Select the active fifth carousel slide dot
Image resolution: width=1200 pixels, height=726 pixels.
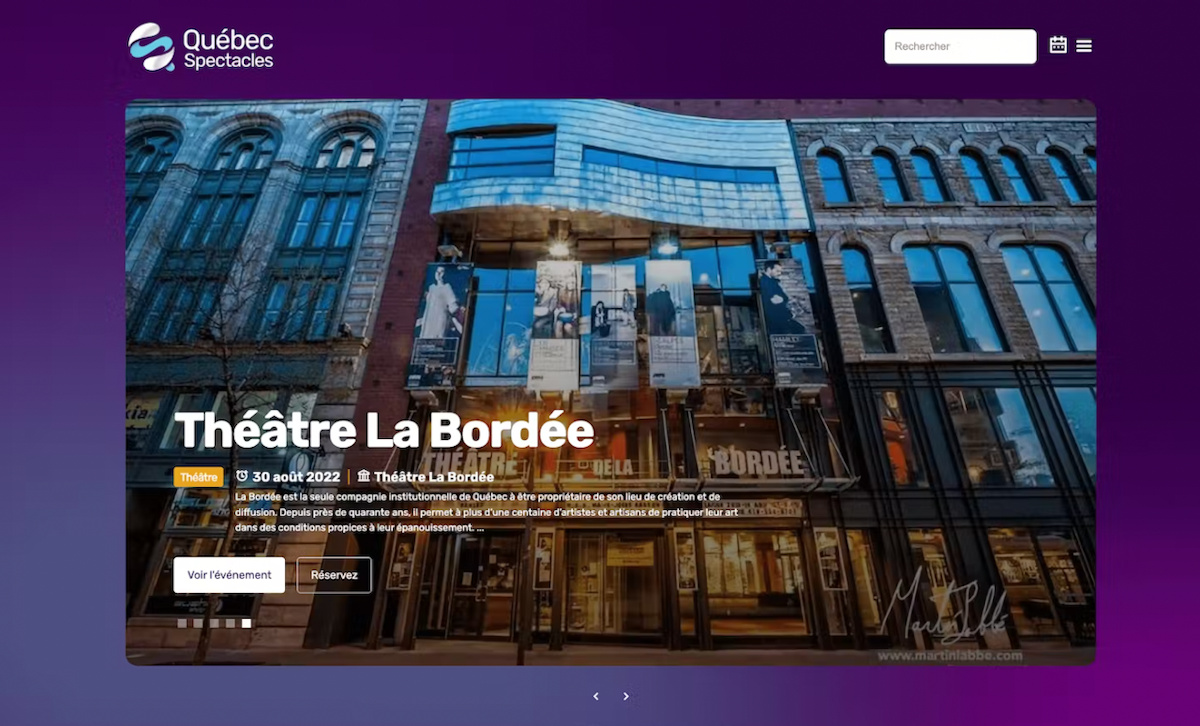[x=246, y=623]
